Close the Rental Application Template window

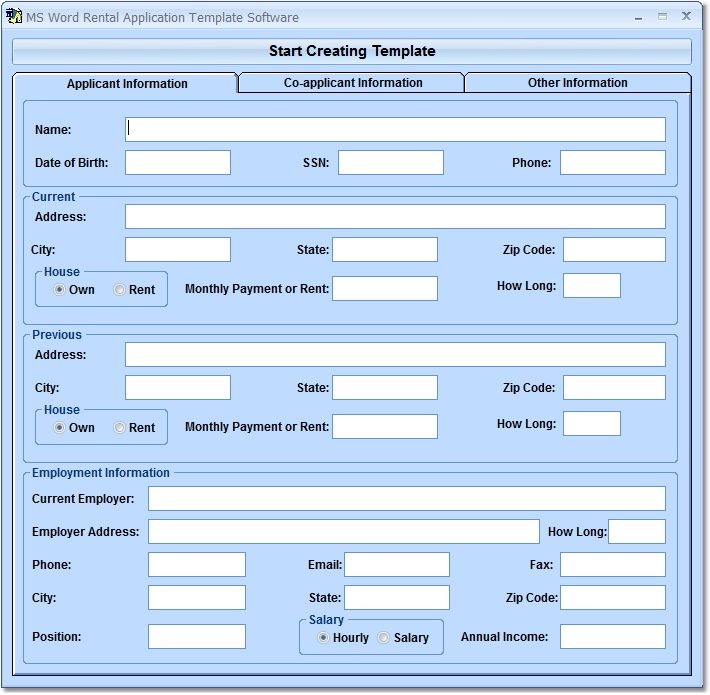tap(686, 16)
